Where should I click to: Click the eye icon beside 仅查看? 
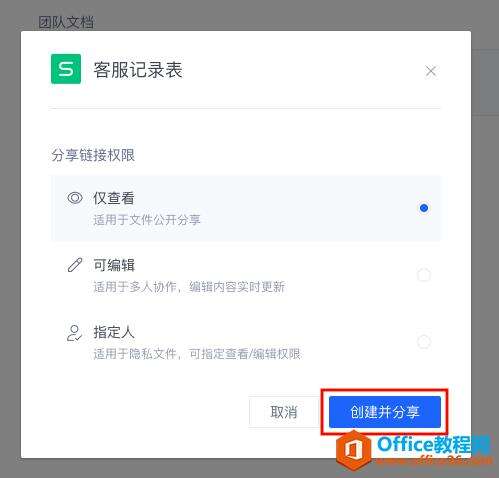(x=75, y=198)
